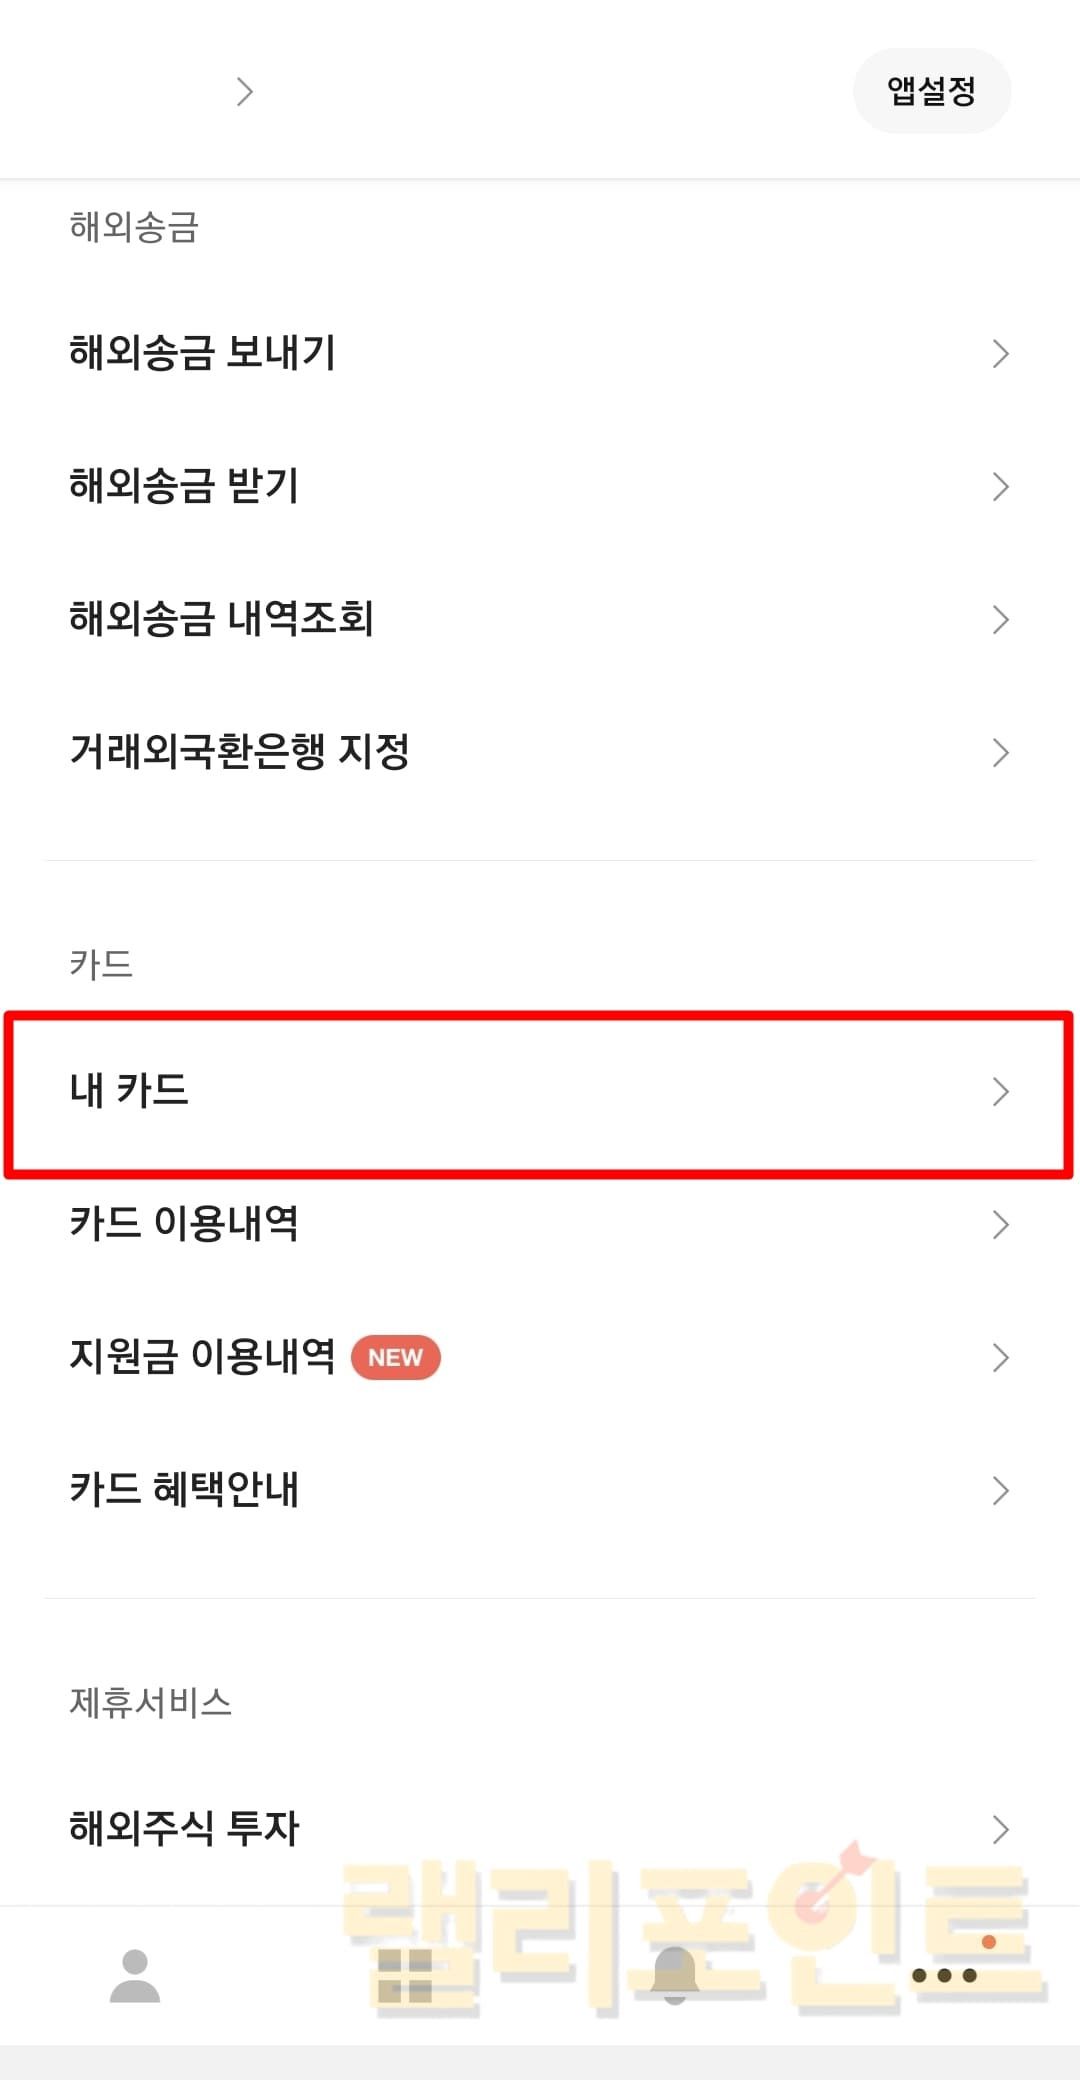Go to 해외송금 내역조회
The height and width of the screenshot is (2080, 1080).
[x=221, y=619]
